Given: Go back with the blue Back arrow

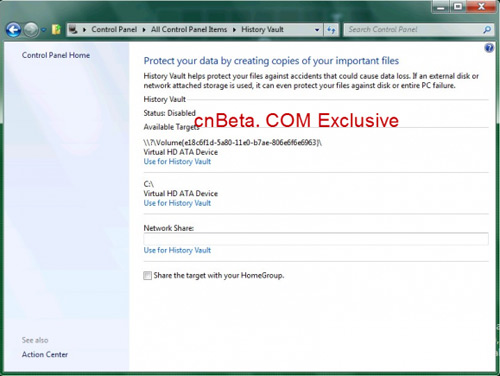Looking at the screenshot, I should [13, 30].
